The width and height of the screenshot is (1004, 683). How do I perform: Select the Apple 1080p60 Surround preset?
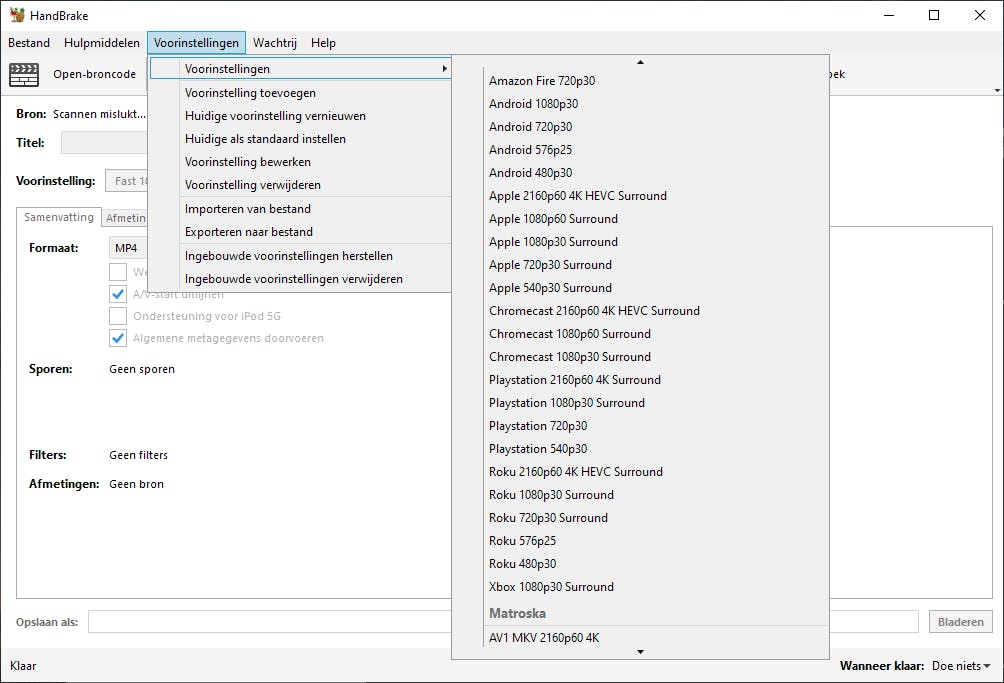[x=553, y=219]
